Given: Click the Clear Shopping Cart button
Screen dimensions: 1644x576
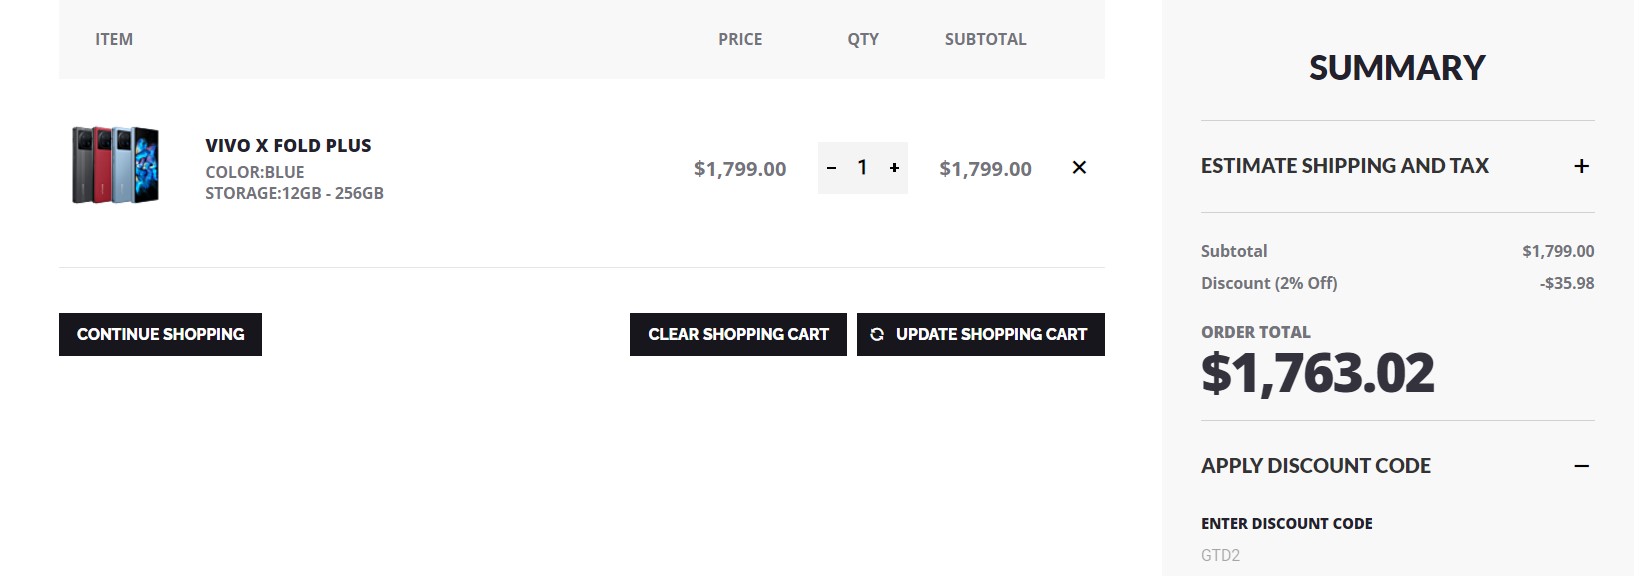Looking at the screenshot, I should coord(738,334).
